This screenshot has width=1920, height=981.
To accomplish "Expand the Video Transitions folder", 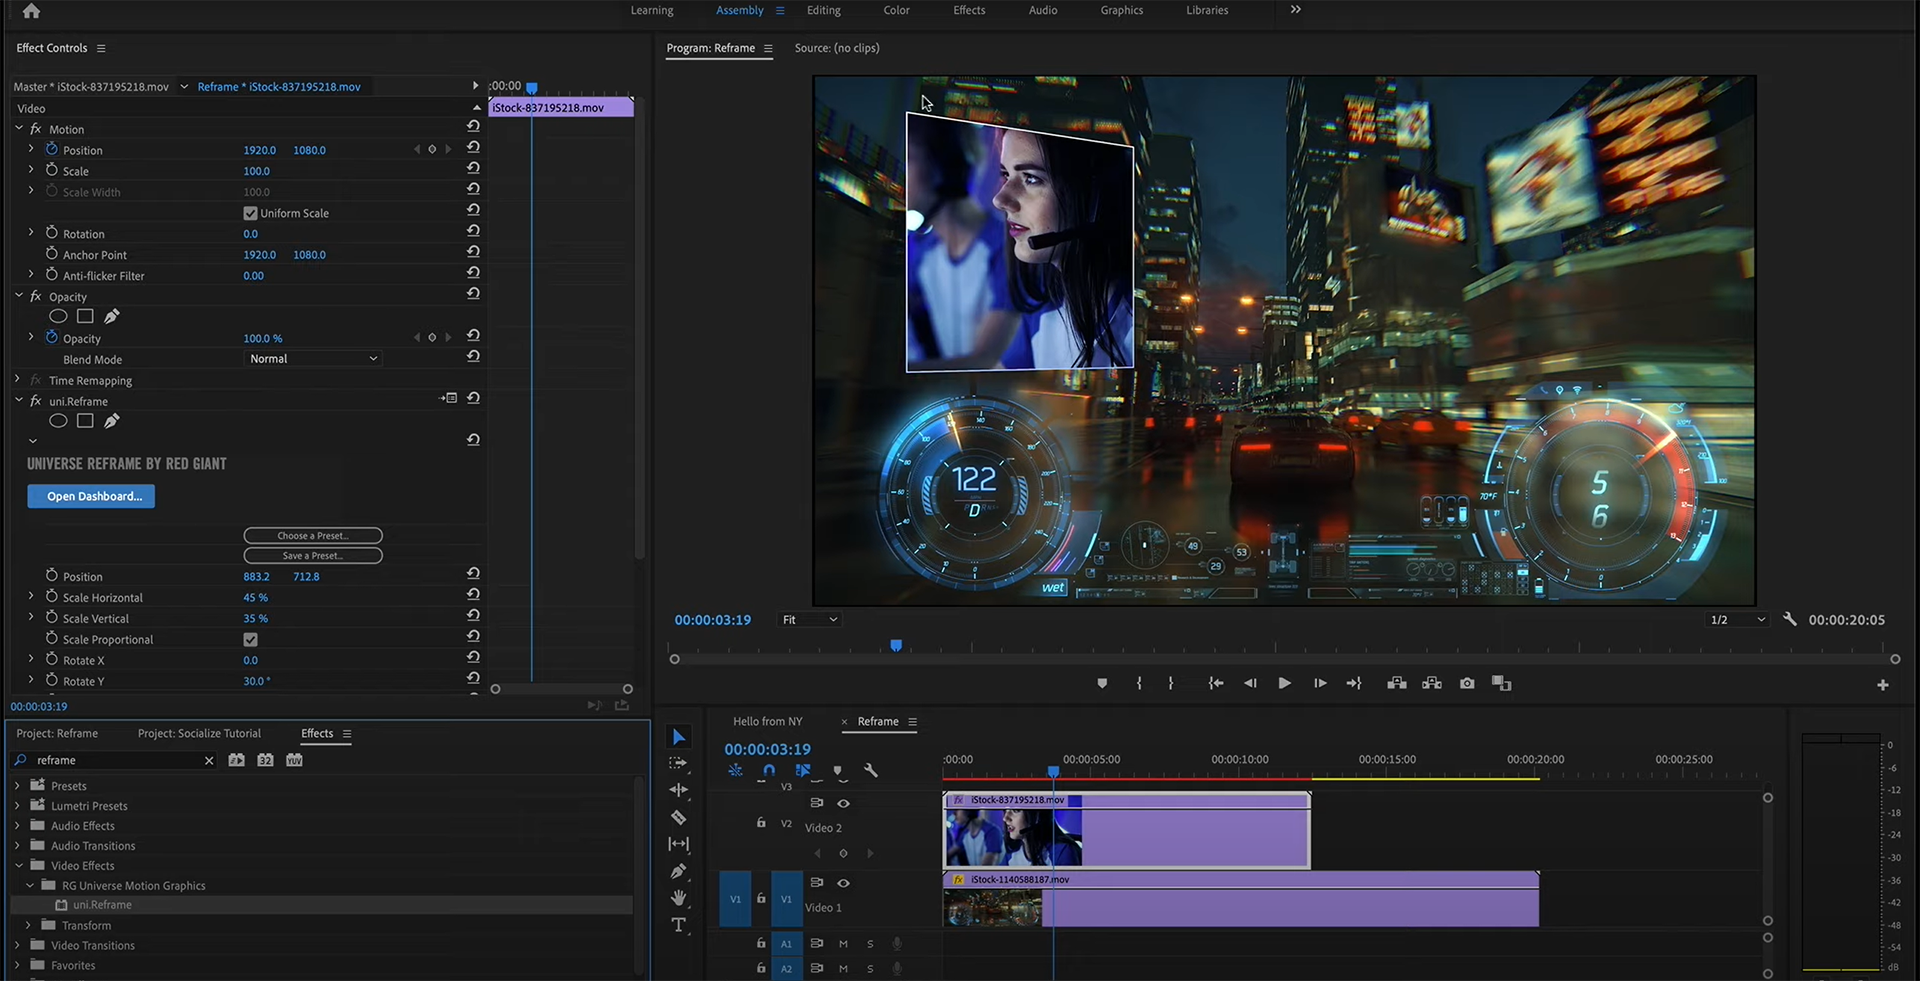I will (x=17, y=945).
